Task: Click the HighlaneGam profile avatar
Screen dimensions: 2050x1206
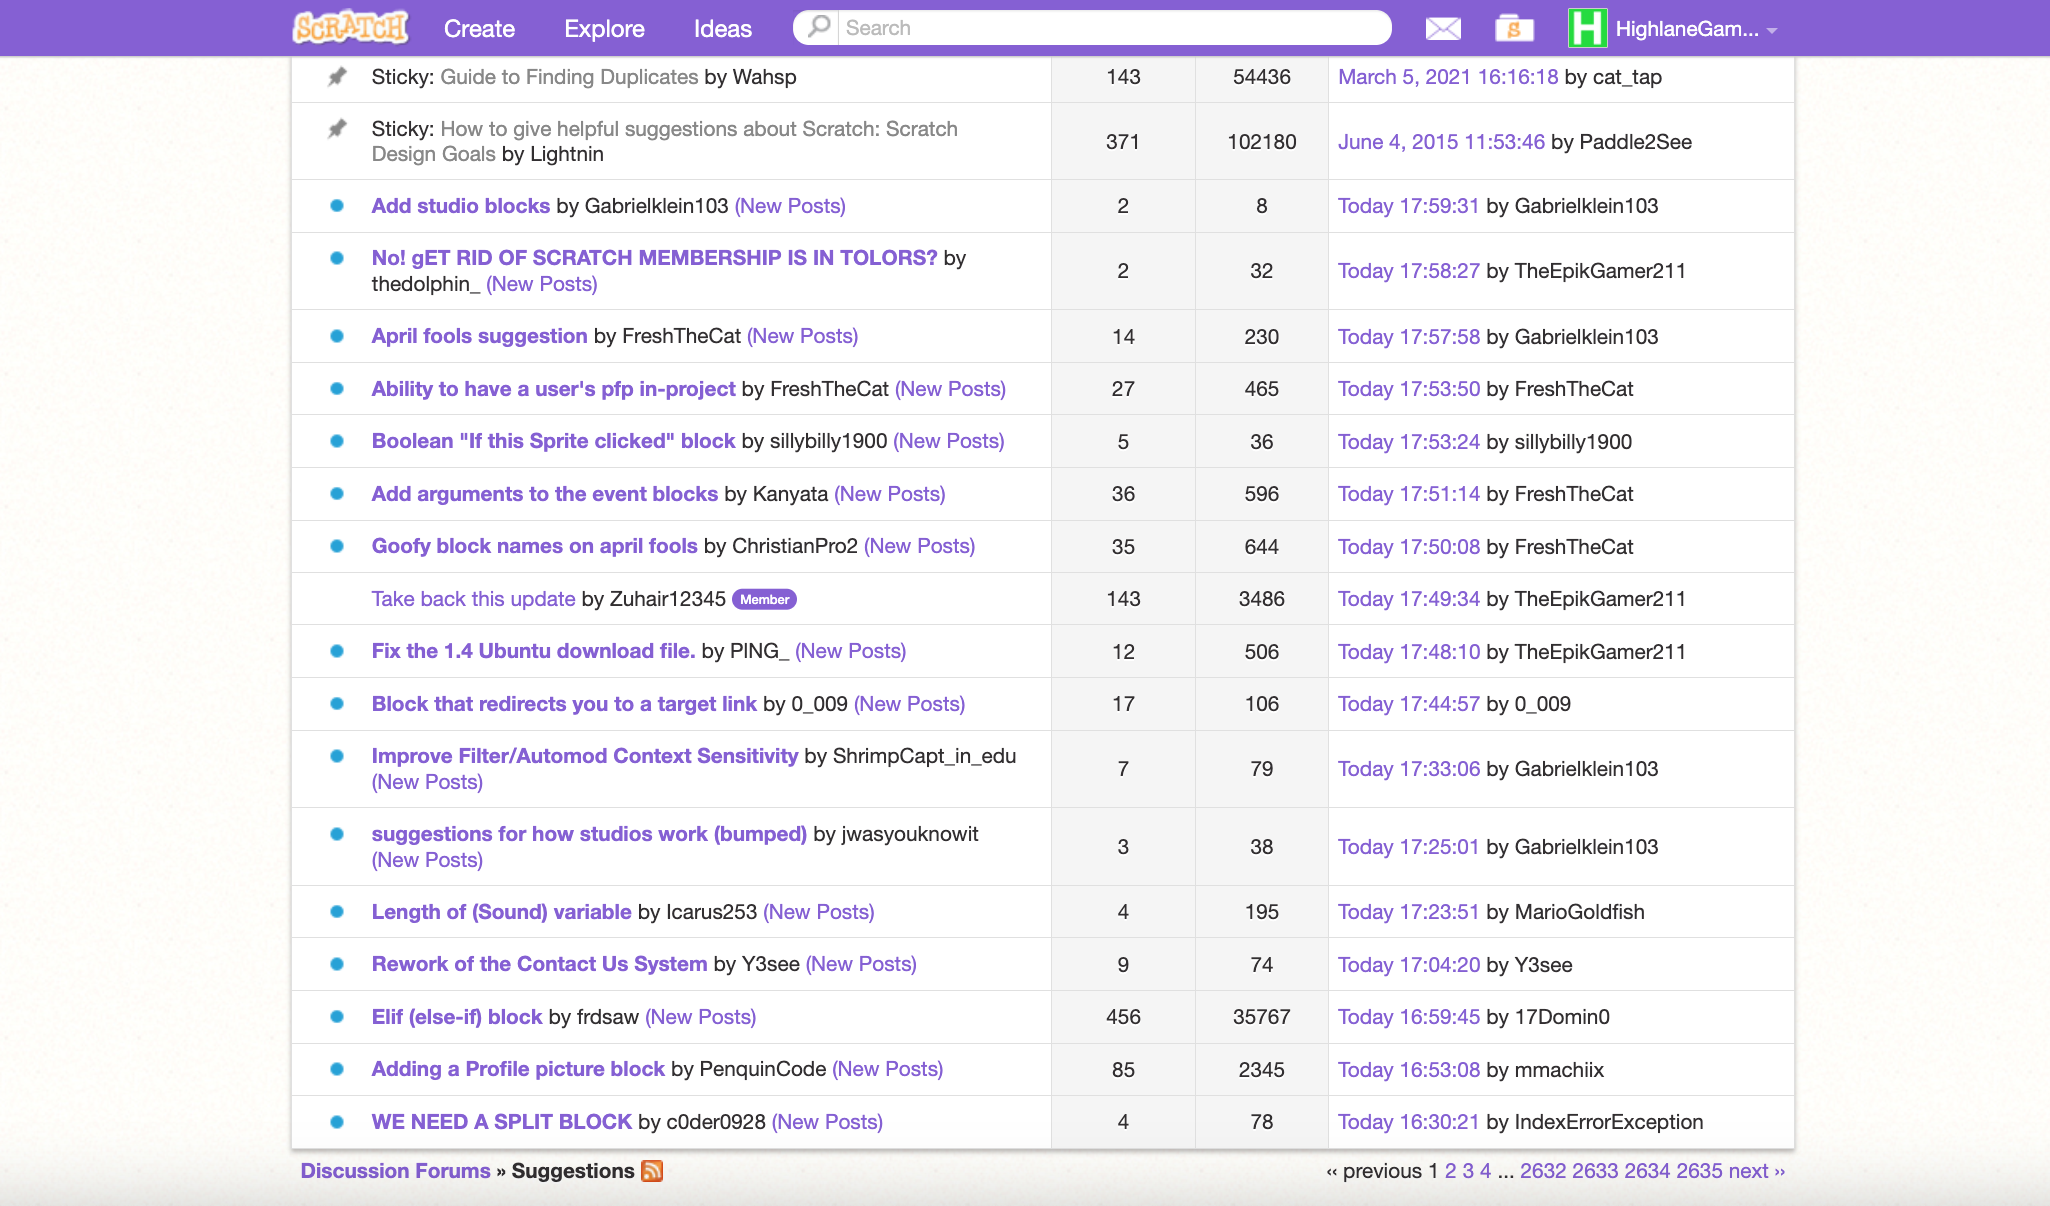Action: [x=1587, y=28]
